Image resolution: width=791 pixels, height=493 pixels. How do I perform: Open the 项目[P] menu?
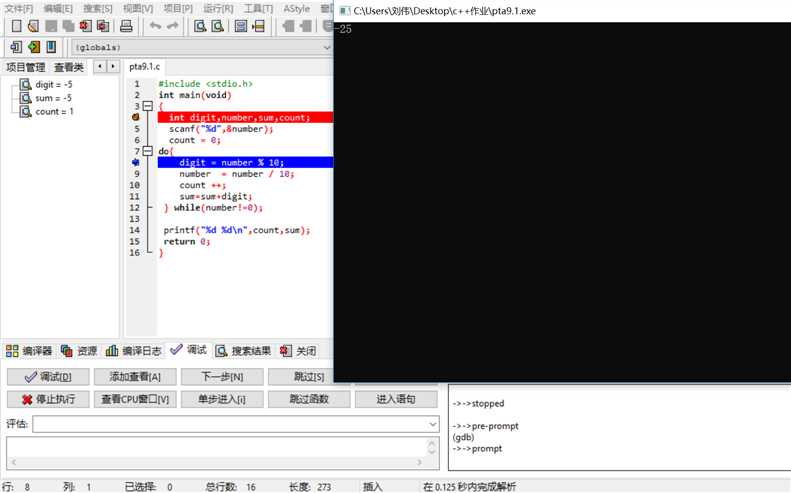(178, 9)
